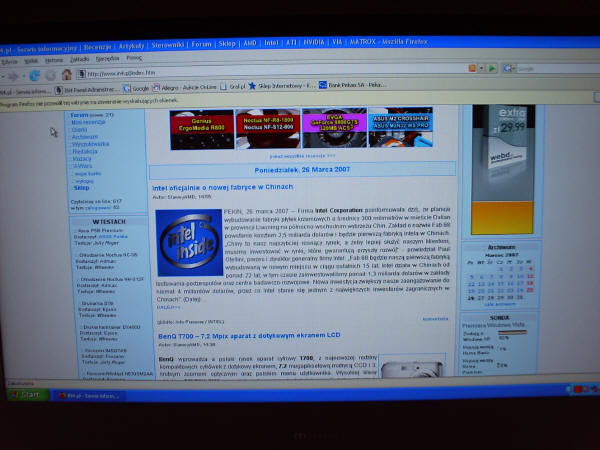The image size is (600, 450).
Task: Open the Noctua NF-R8-1800 review thumbnail
Action: pos(268,128)
